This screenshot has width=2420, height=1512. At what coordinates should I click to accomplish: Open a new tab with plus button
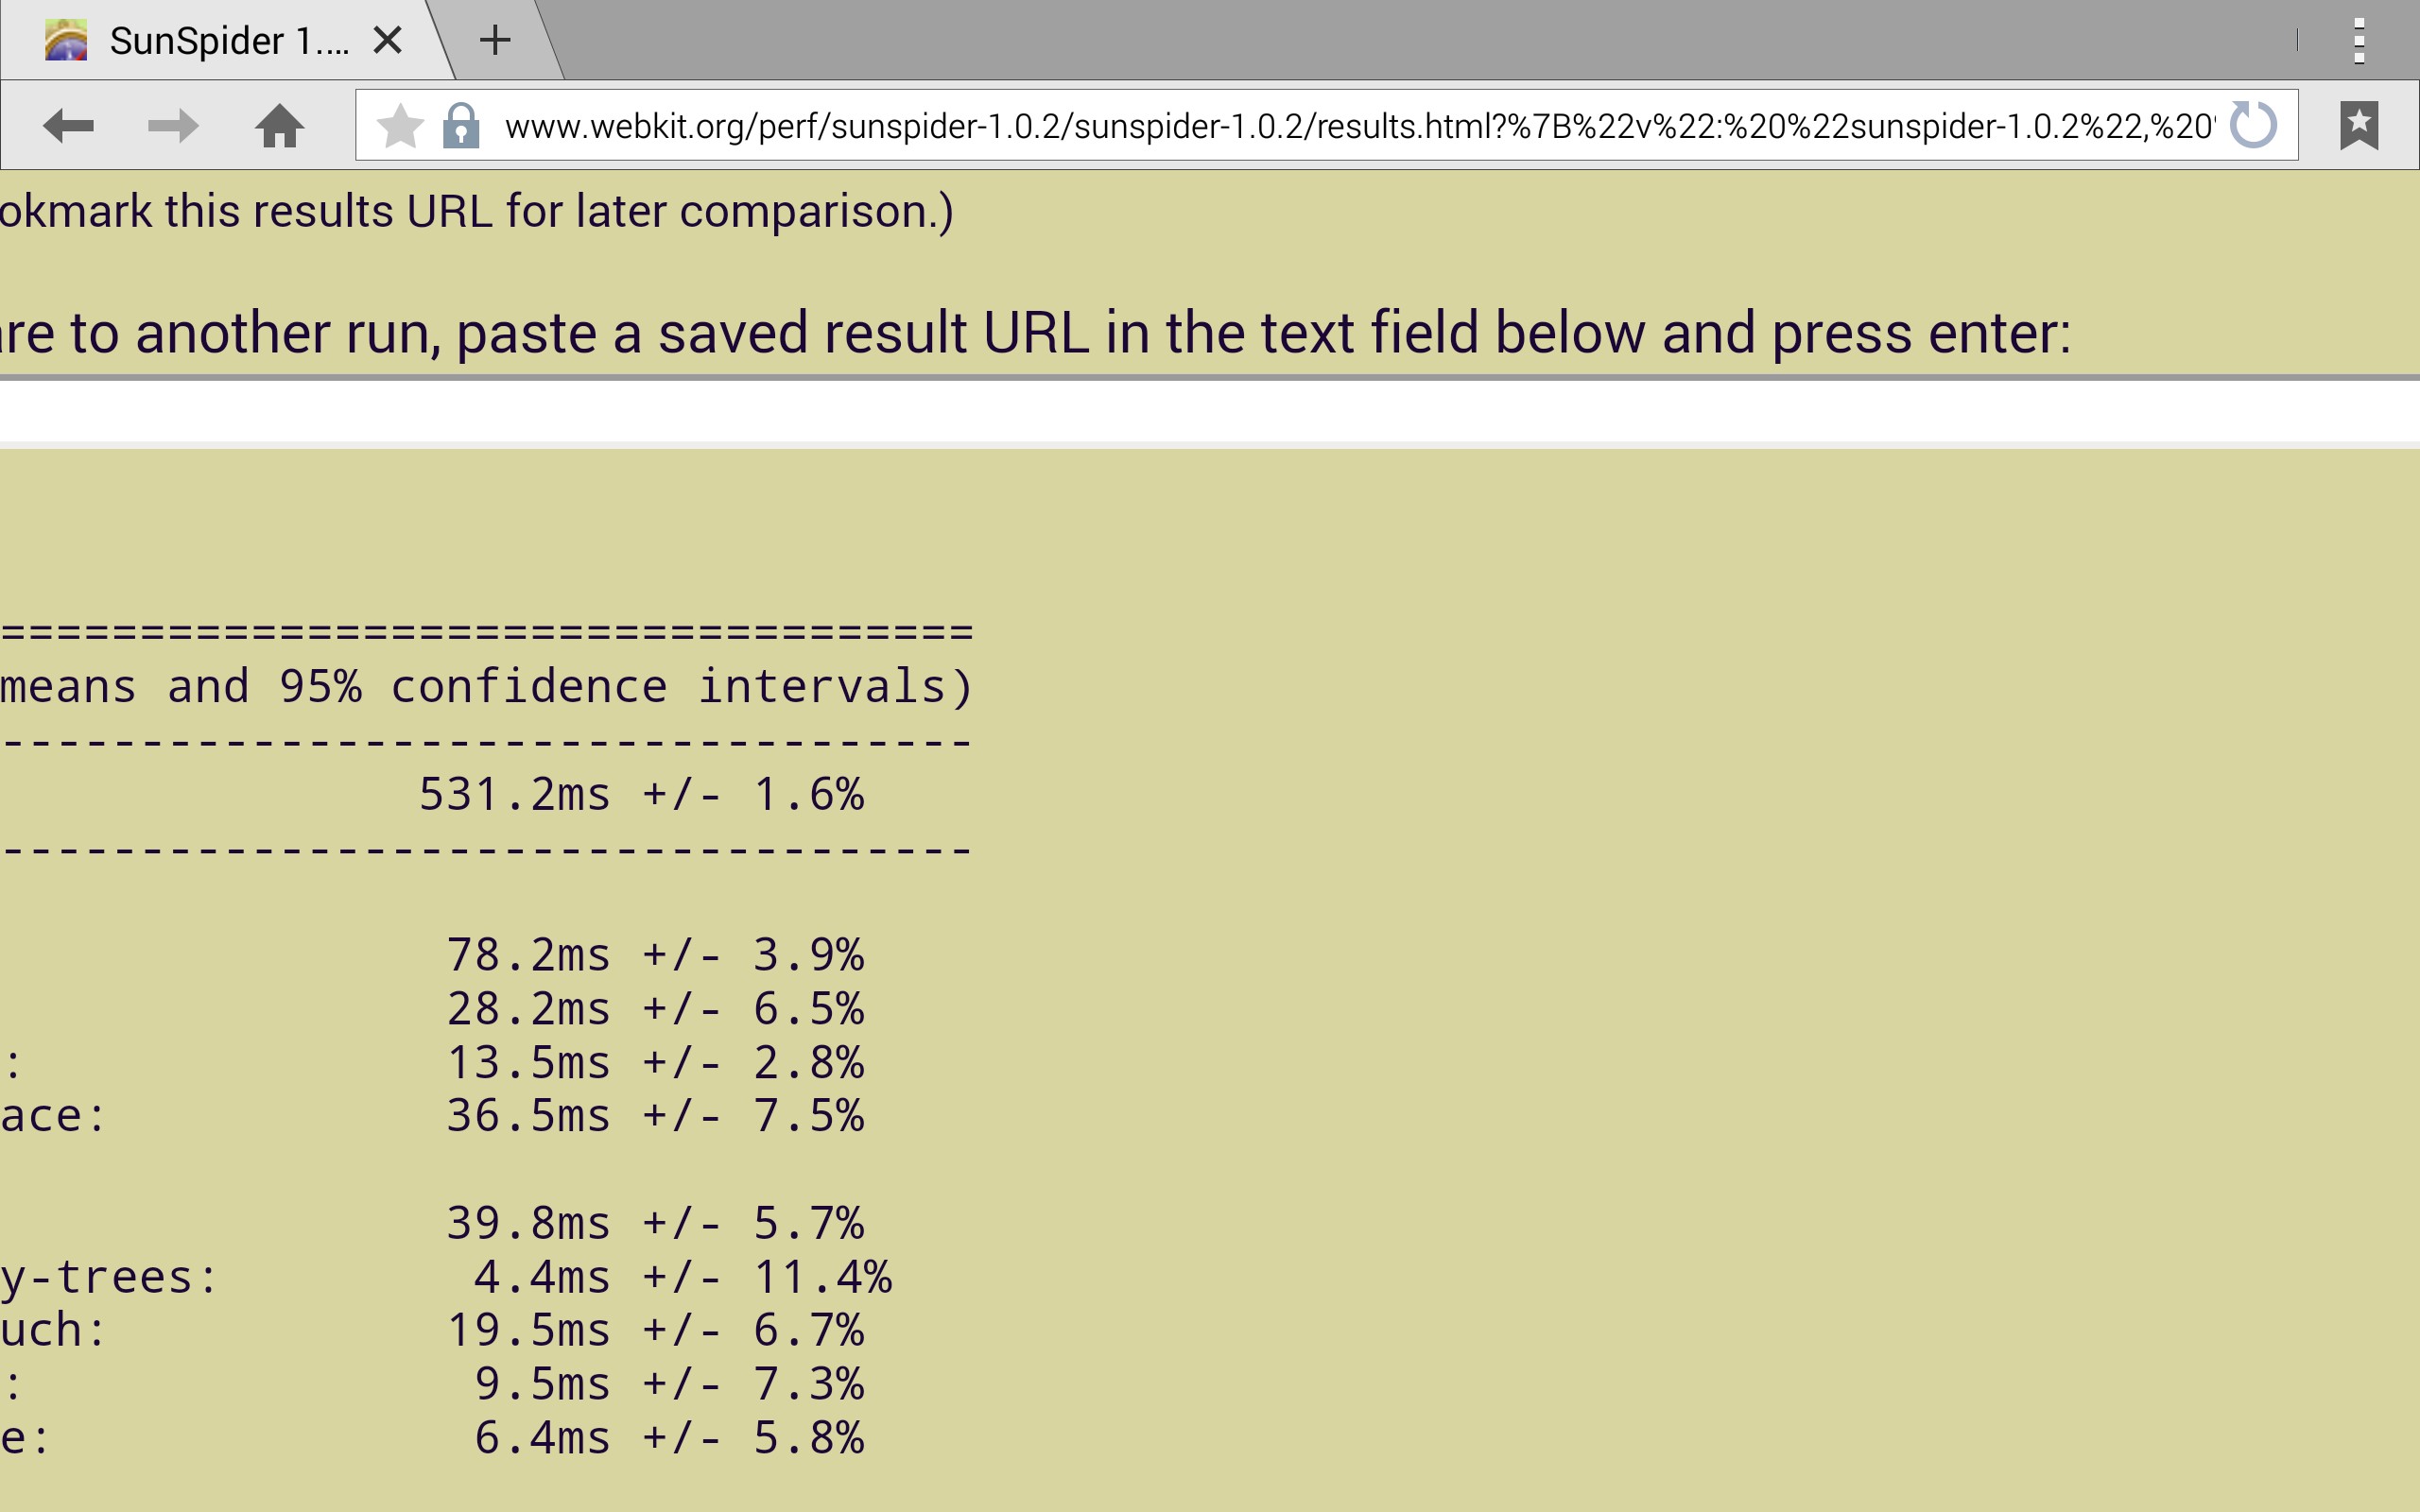[x=495, y=41]
